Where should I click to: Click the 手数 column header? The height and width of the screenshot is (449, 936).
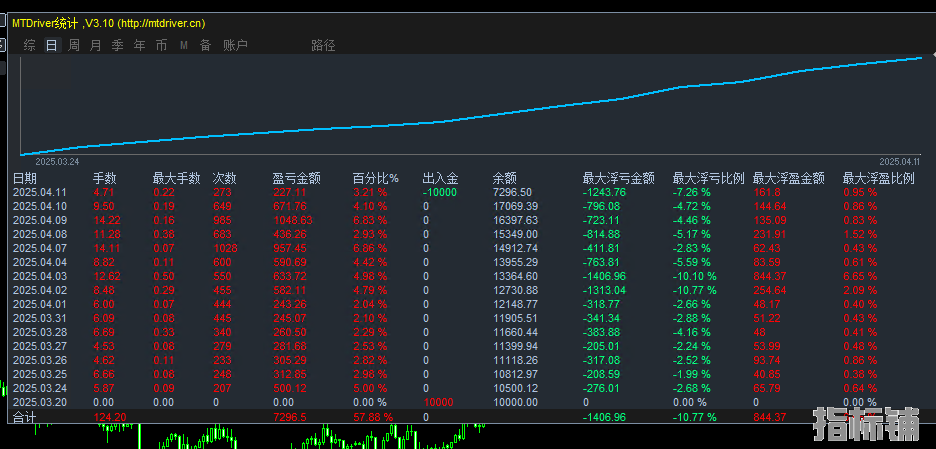click(104, 178)
